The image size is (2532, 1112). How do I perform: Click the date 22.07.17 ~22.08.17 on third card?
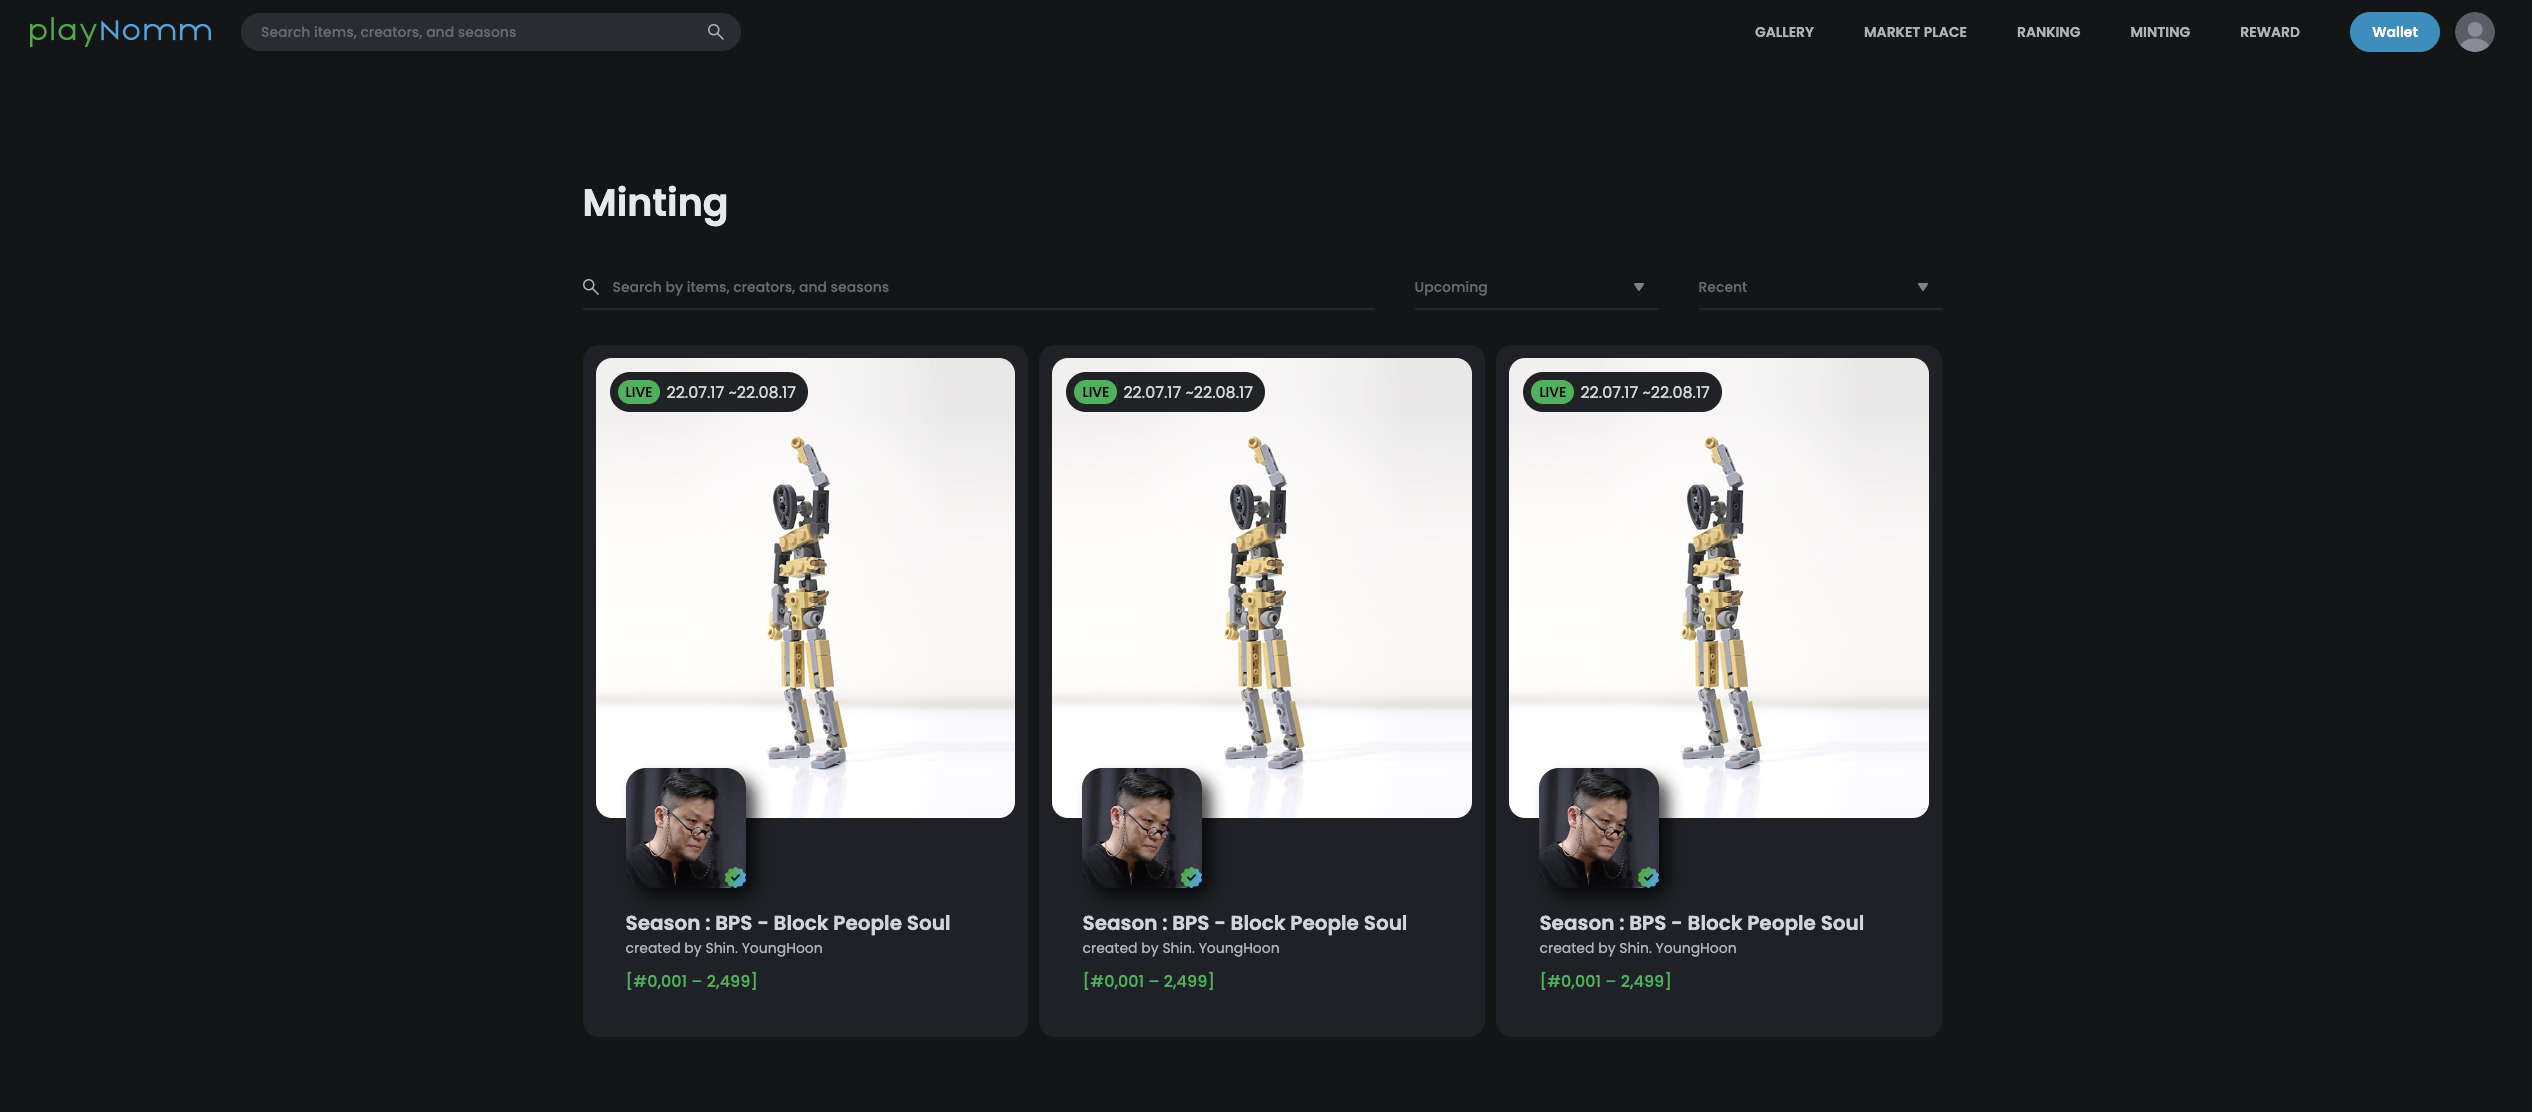[x=1645, y=392]
